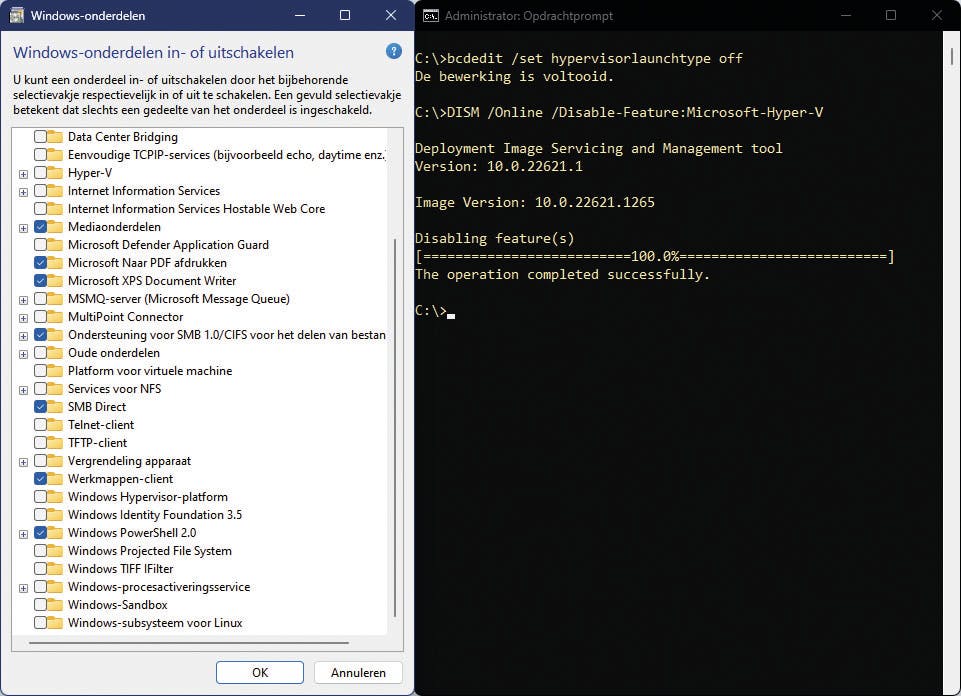This screenshot has width=961, height=696.
Task: Expand the Internet Information Services node
Action: tap(23, 191)
